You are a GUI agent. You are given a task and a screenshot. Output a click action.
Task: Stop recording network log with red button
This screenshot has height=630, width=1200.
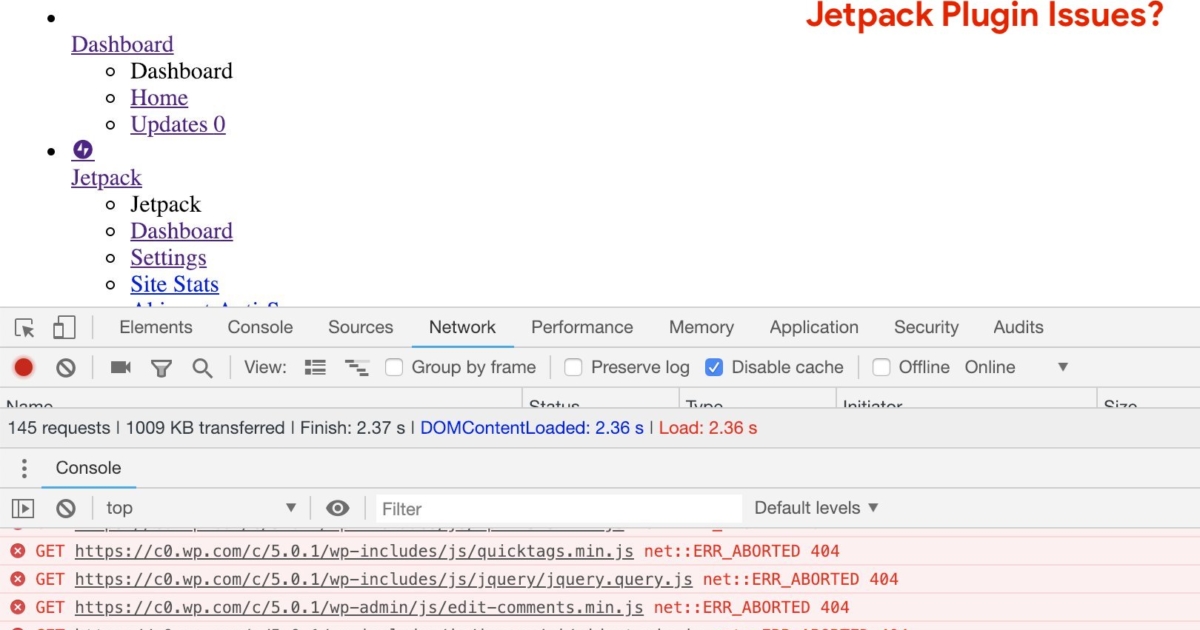[x=24, y=368]
